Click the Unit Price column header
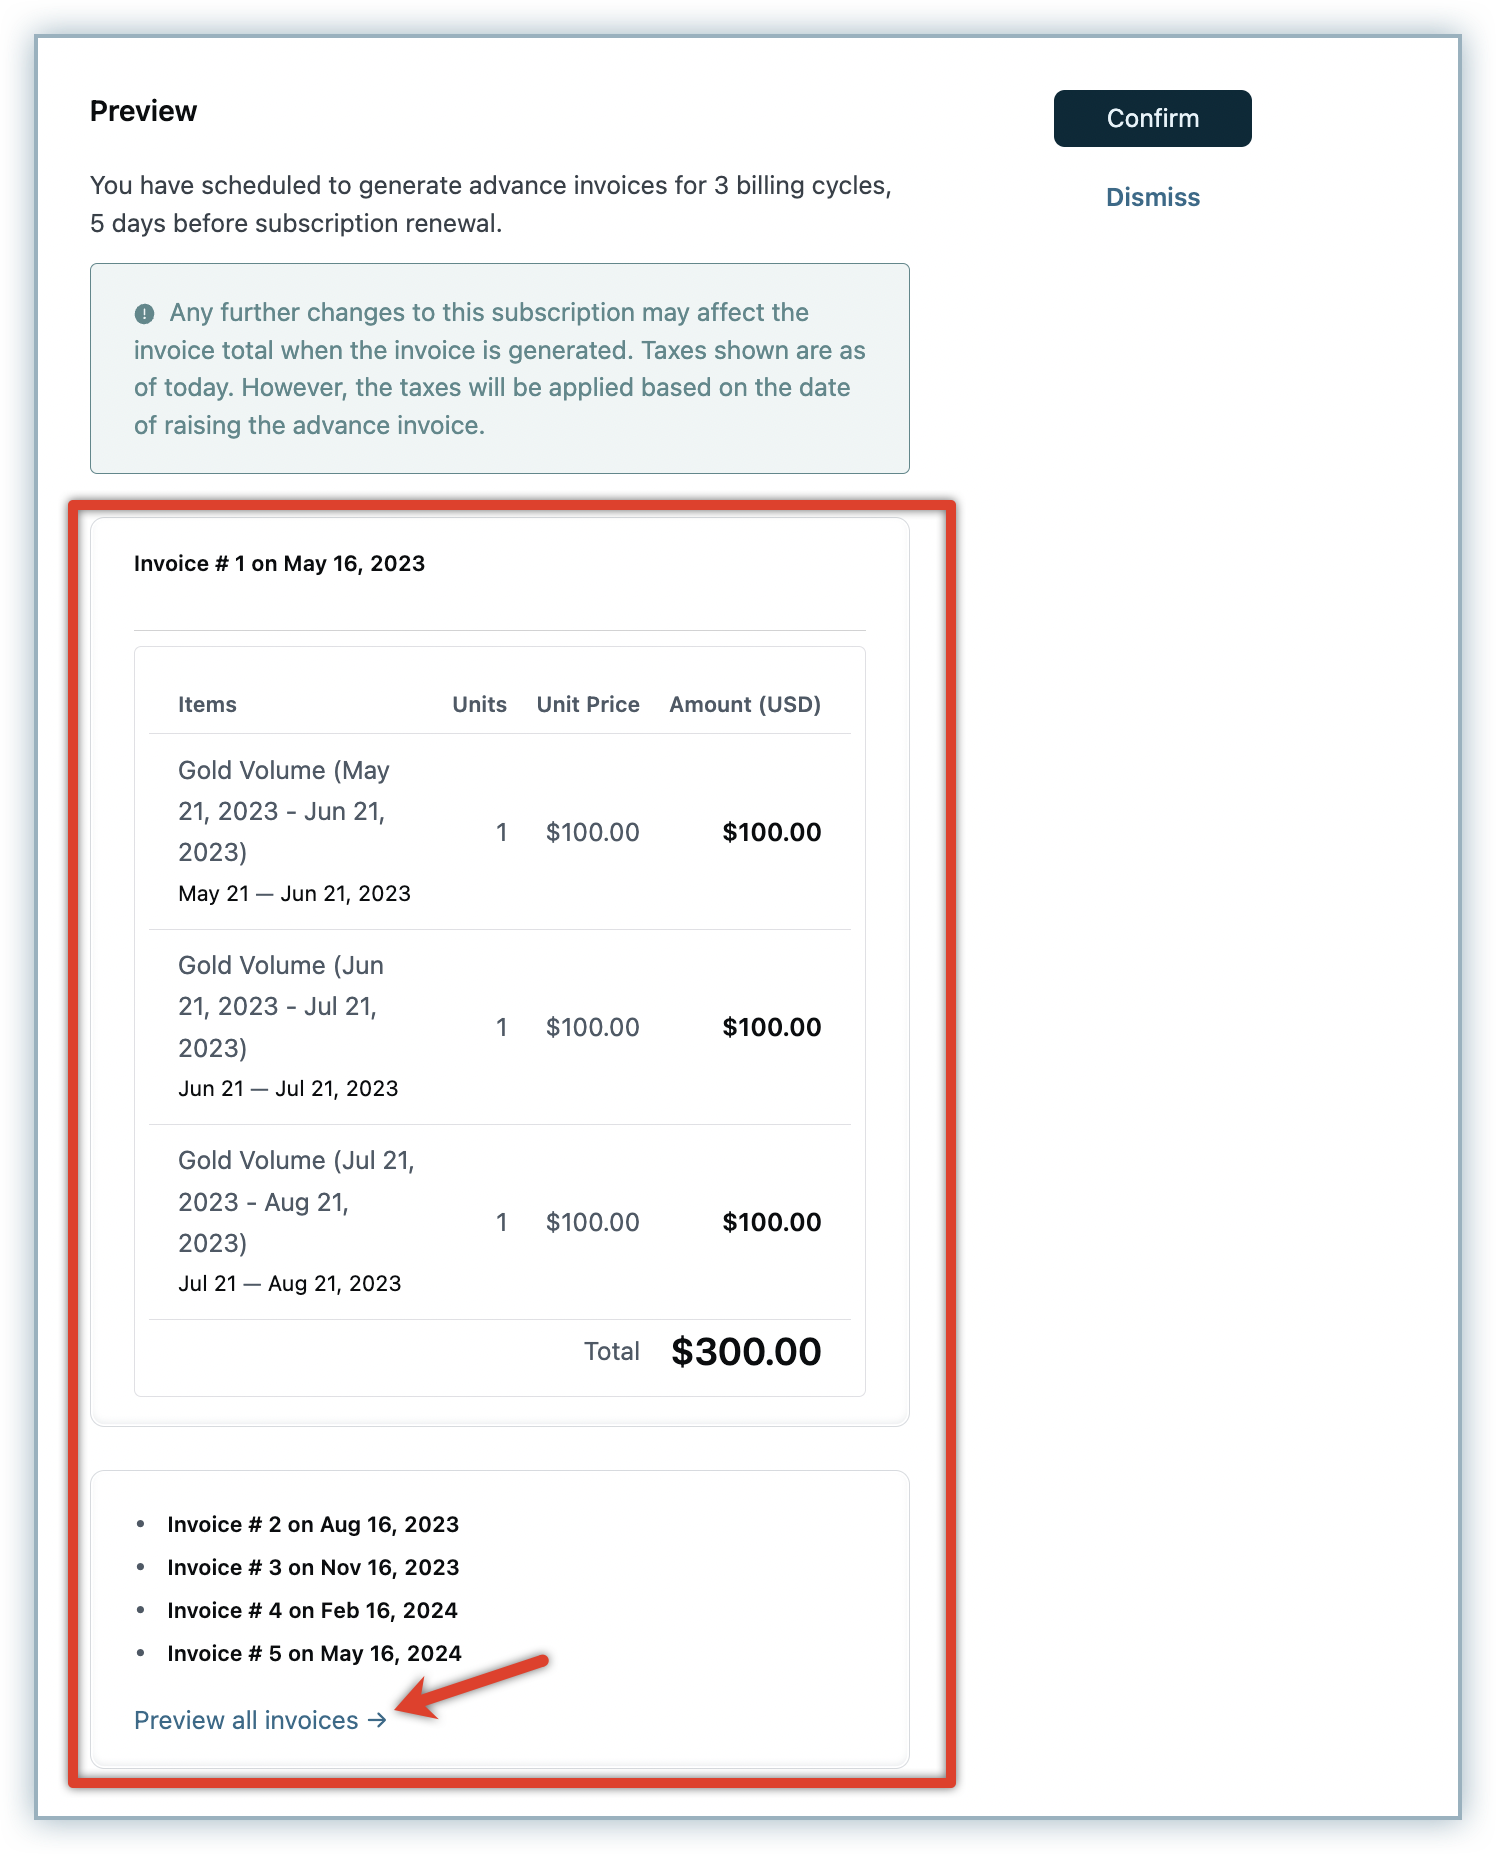The height and width of the screenshot is (1854, 1496). [588, 704]
